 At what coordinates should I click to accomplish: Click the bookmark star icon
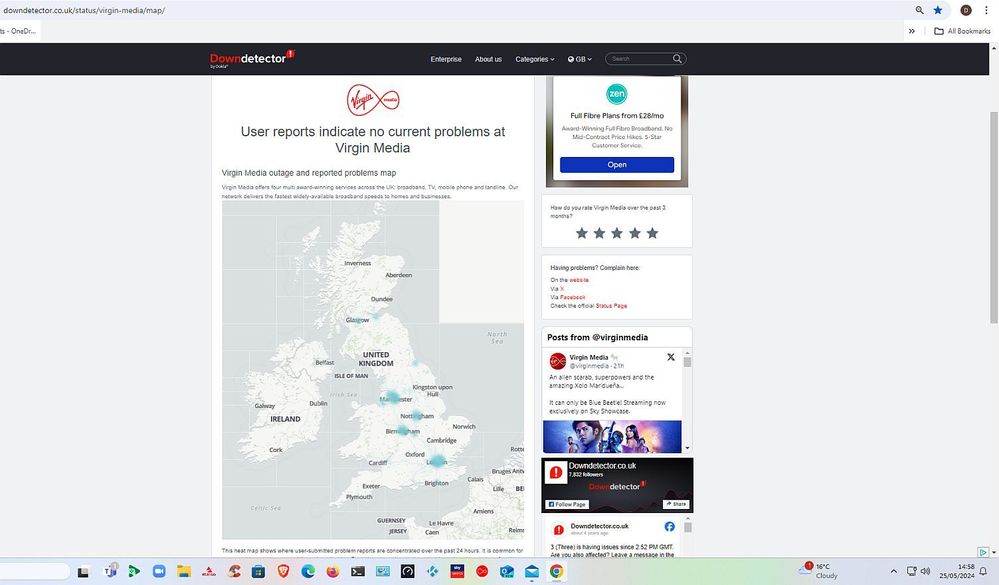pos(938,10)
